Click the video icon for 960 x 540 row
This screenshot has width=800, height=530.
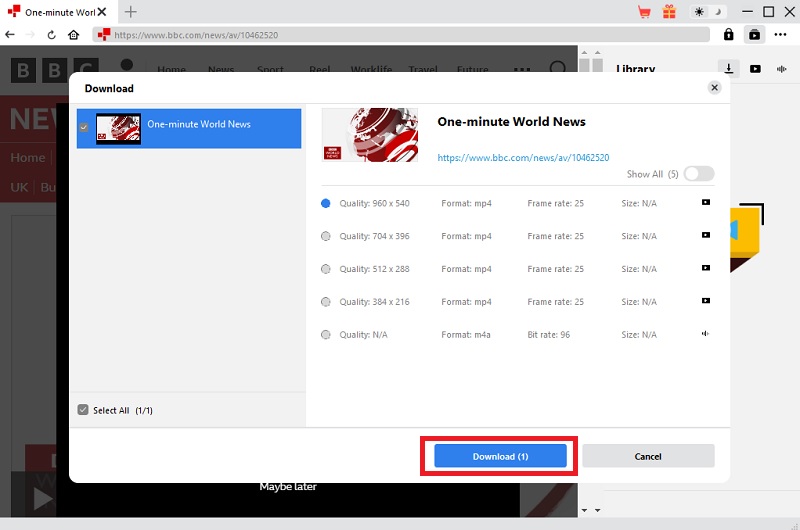[706, 203]
